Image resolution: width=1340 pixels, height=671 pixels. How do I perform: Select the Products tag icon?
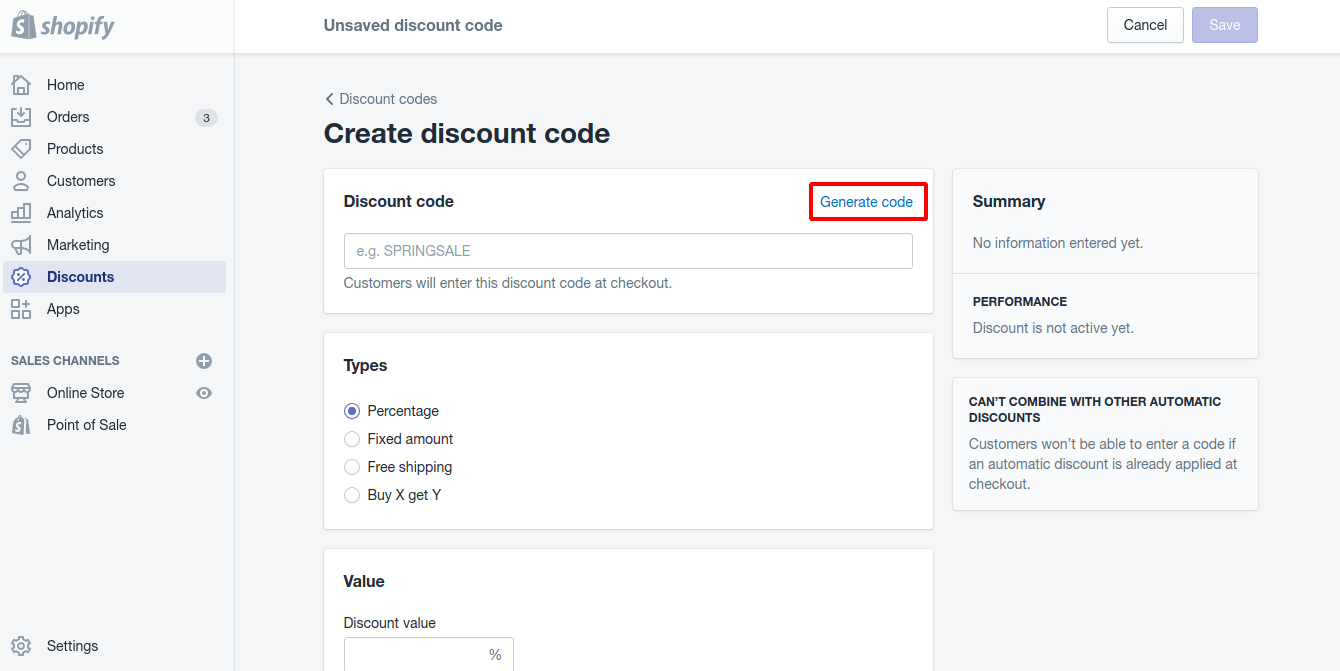[x=21, y=148]
